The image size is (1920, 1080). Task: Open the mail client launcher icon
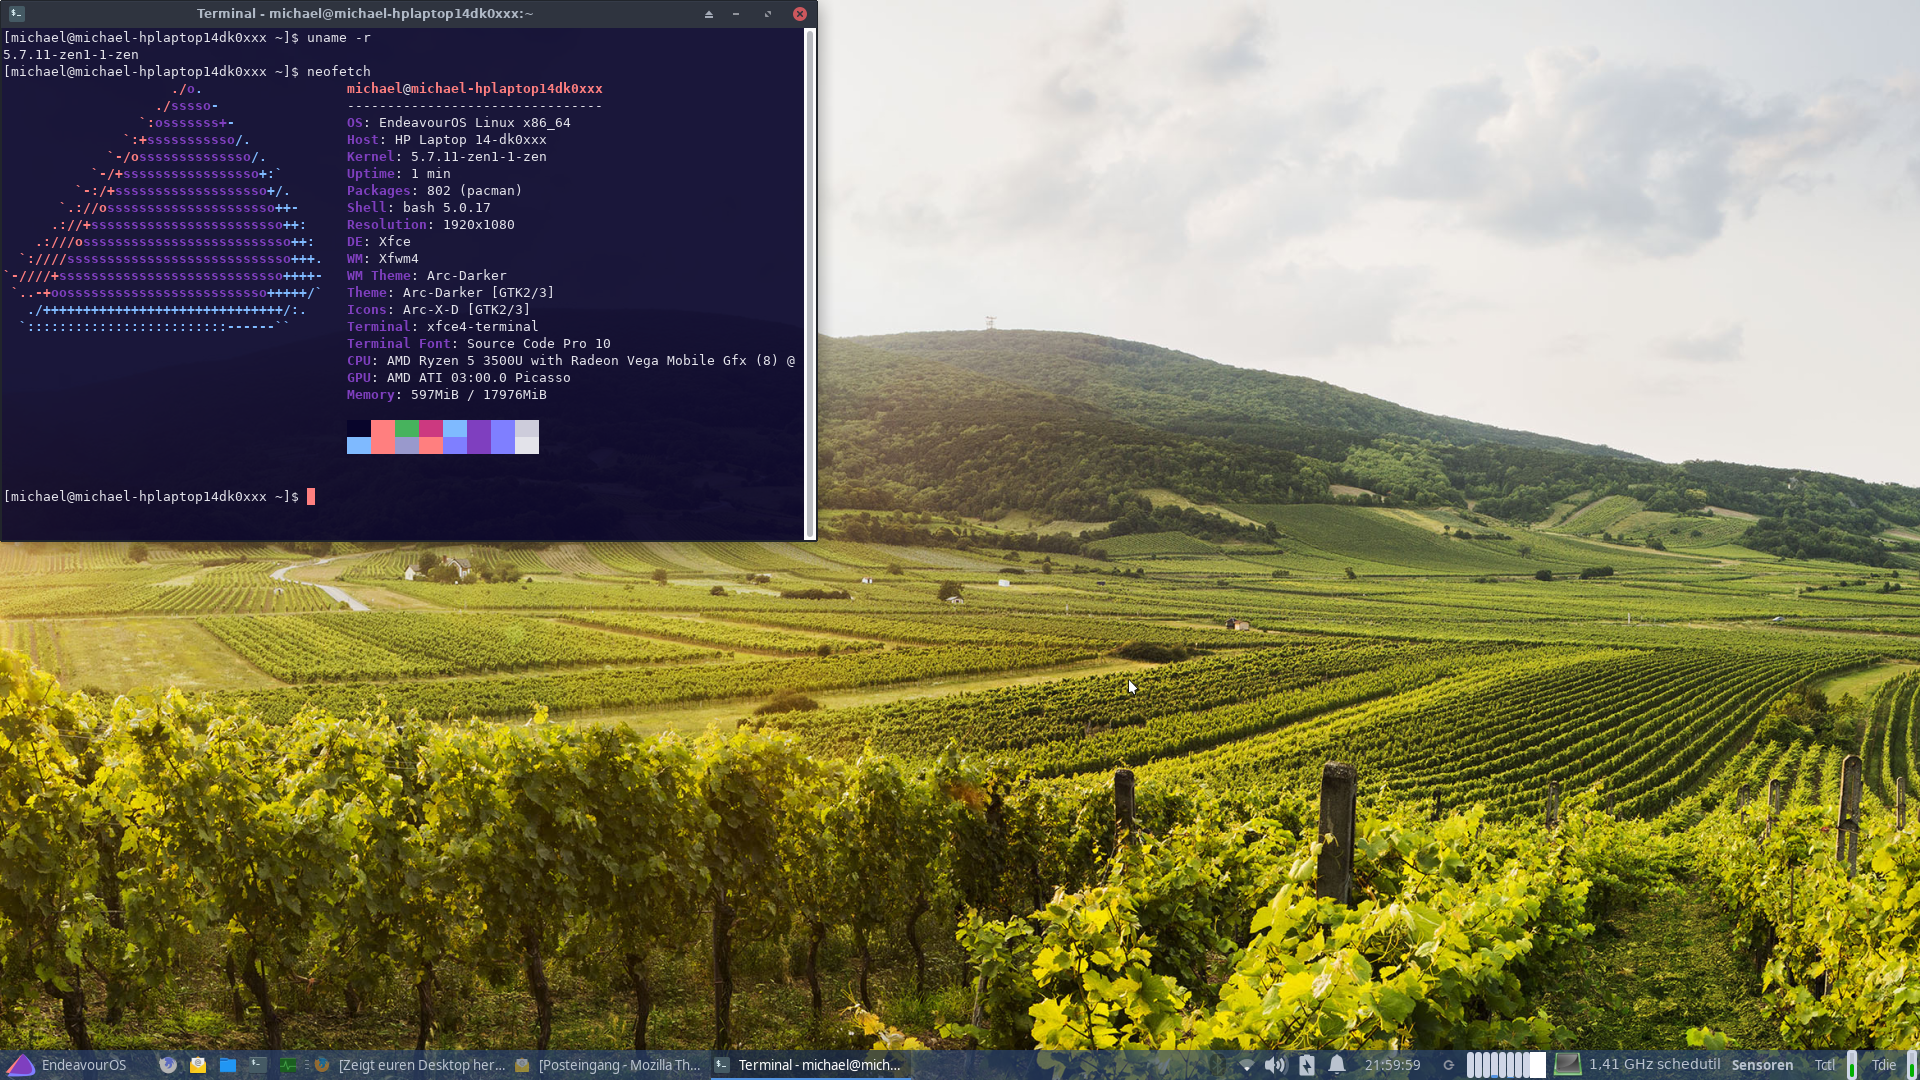[x=198, y=1065]
